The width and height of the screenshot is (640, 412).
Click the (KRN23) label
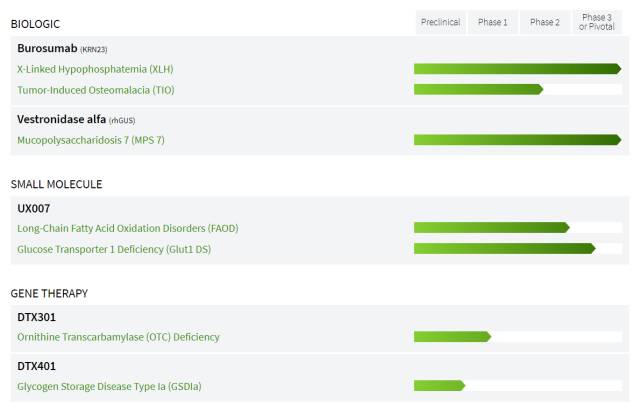point(93,50)
